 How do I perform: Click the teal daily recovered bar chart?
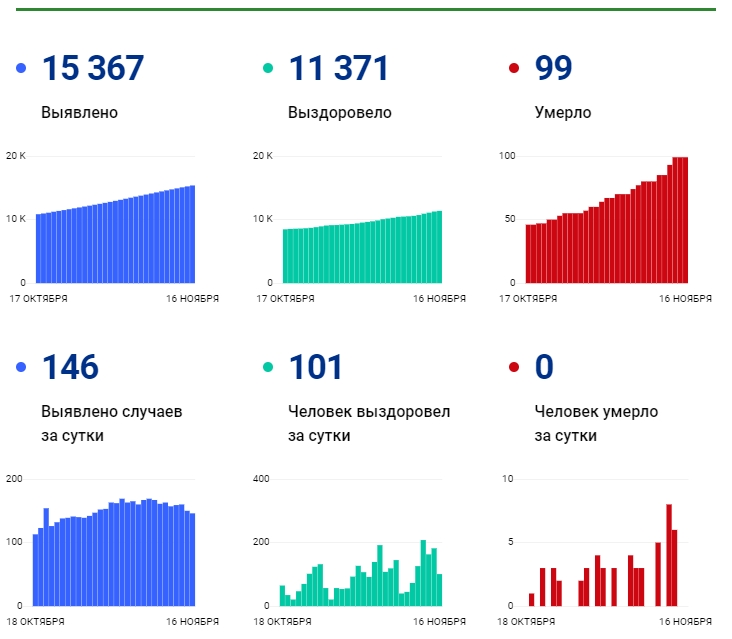[x=361, y=573]
